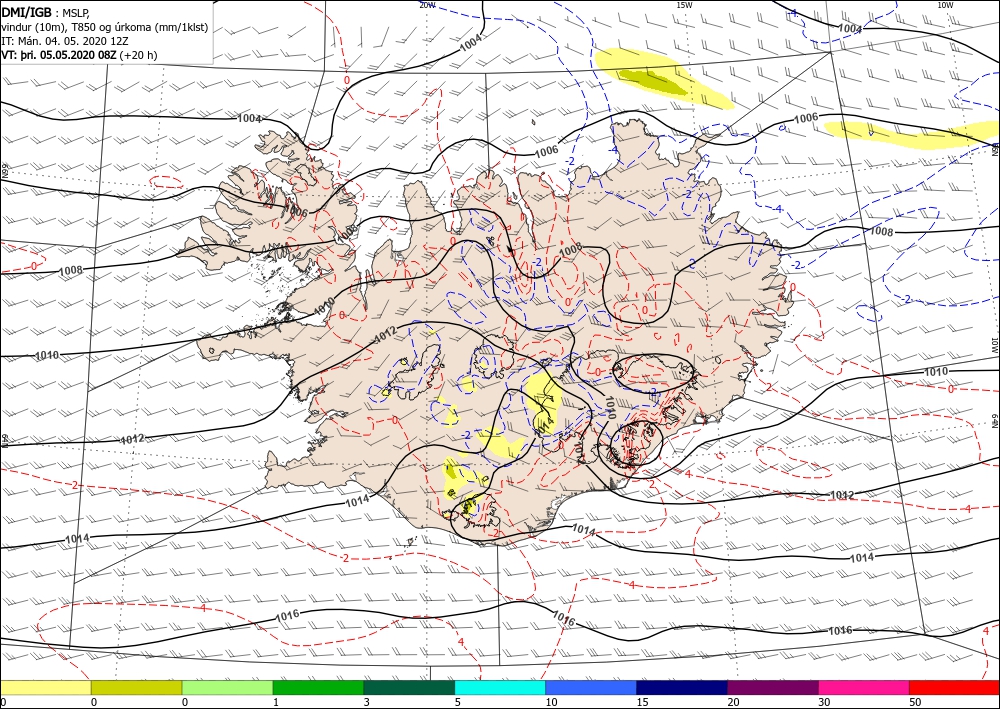Viewport: 1000px width, 709px height.
Task: Click the 'vindur (10m), T850 og úrkoma' line
Action: coord(105,27)
